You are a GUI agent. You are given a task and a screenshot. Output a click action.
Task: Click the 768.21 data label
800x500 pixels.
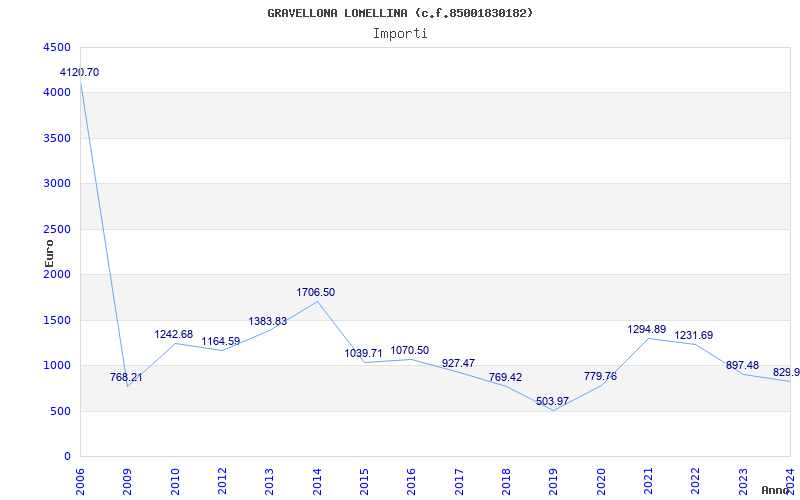126,378
